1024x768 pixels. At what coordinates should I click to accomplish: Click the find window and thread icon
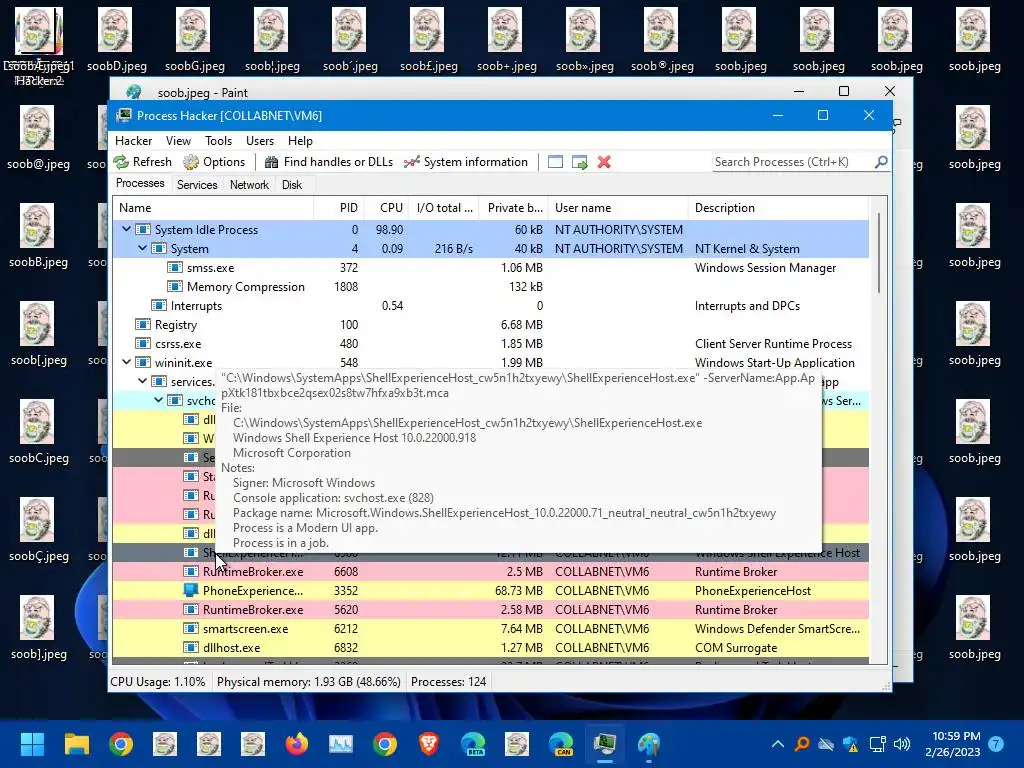579,162
